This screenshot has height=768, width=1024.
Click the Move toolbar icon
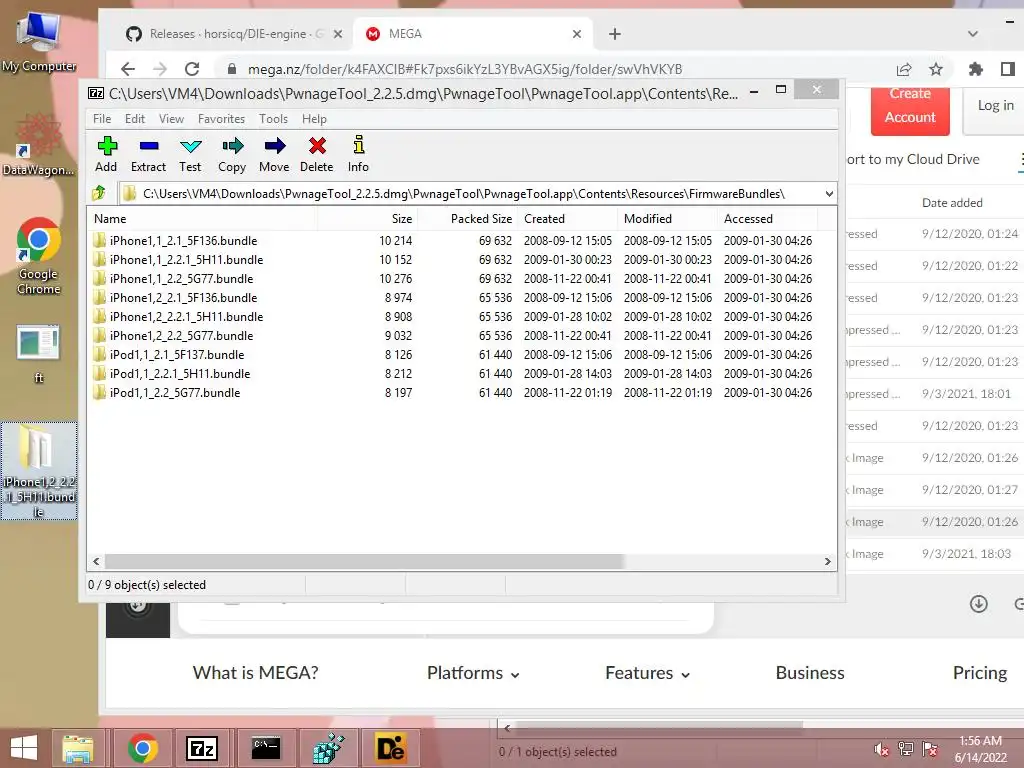click(275, 146)
